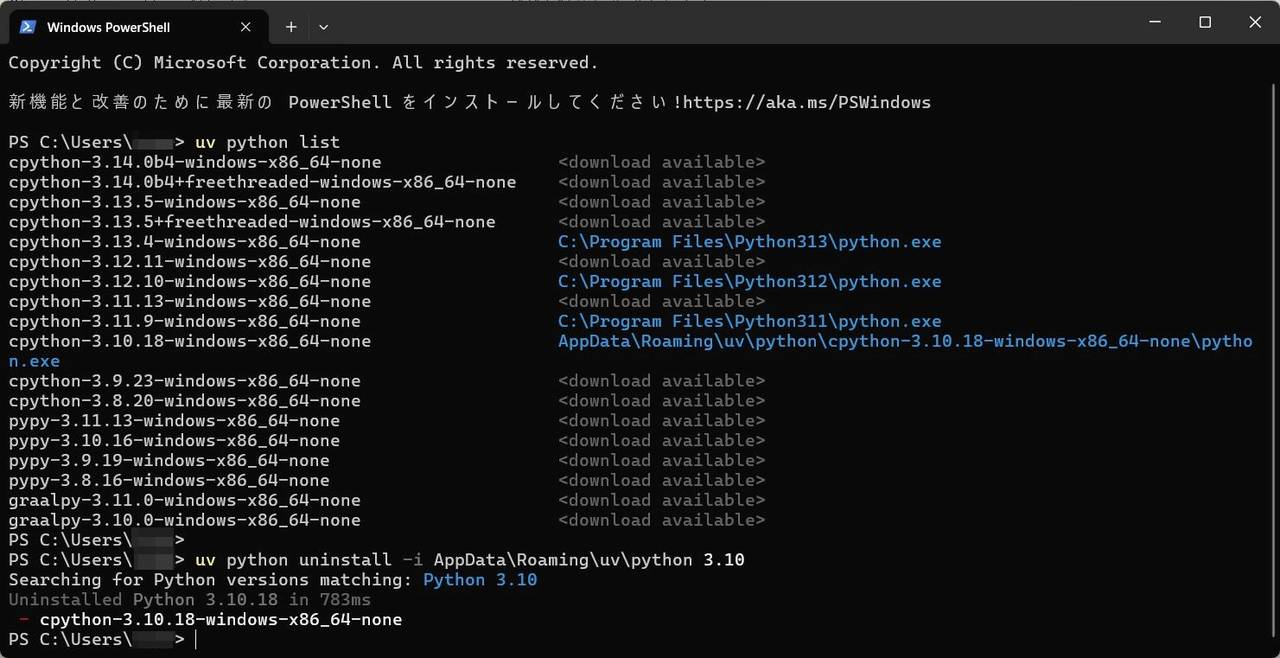The image size is (1280, 658).
Task: Click cpython-3.13.5+freethreaded entry
Action: tap(252, 222)
